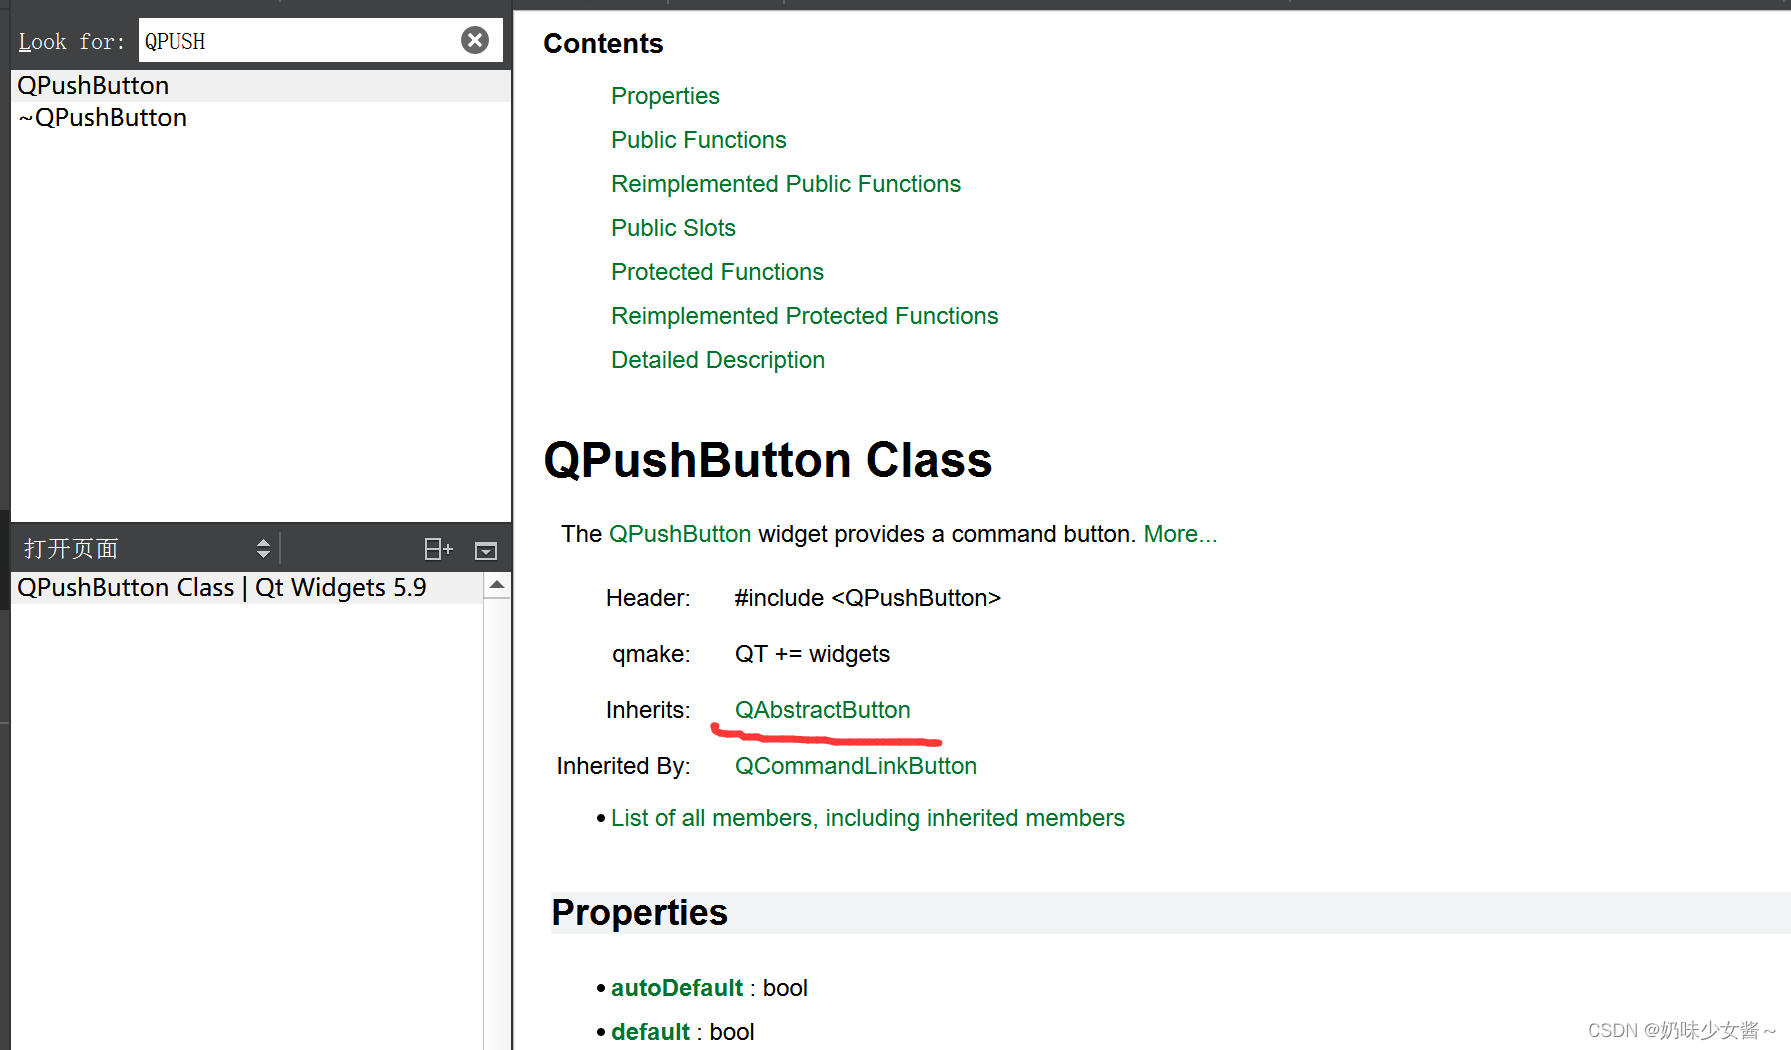This screenshot has width=1791, height=1050.
Task: Jump to Detailed Description
Action: (x=718, y=360)
